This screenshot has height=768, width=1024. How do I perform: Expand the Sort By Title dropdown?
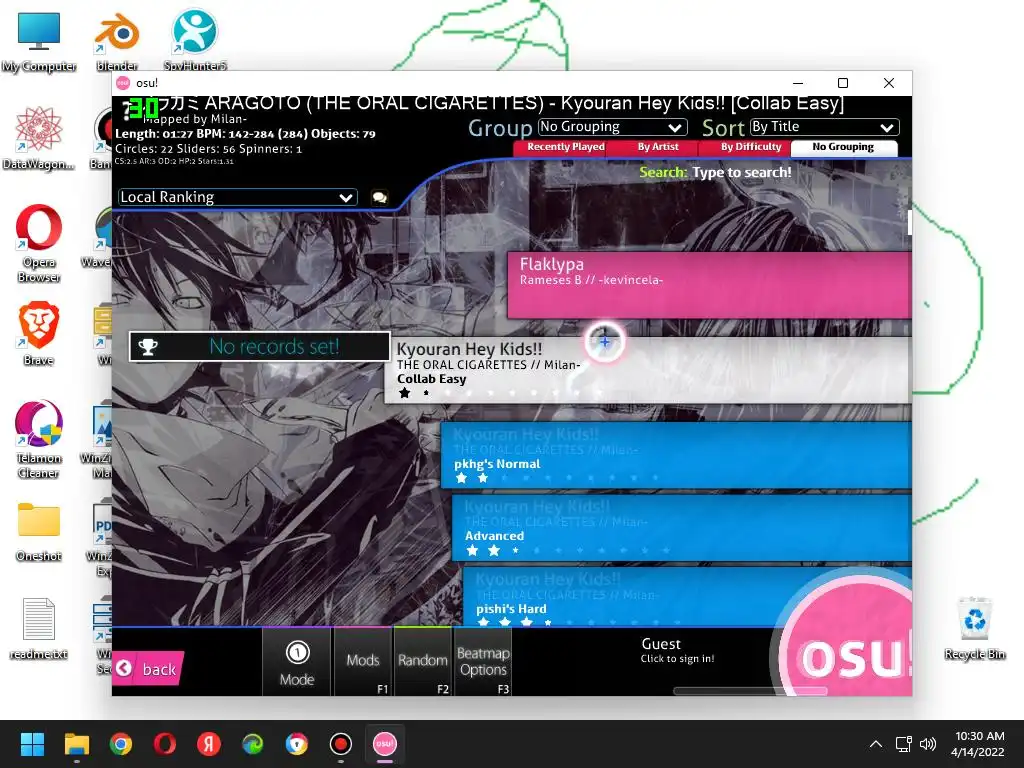coord(824,127)
